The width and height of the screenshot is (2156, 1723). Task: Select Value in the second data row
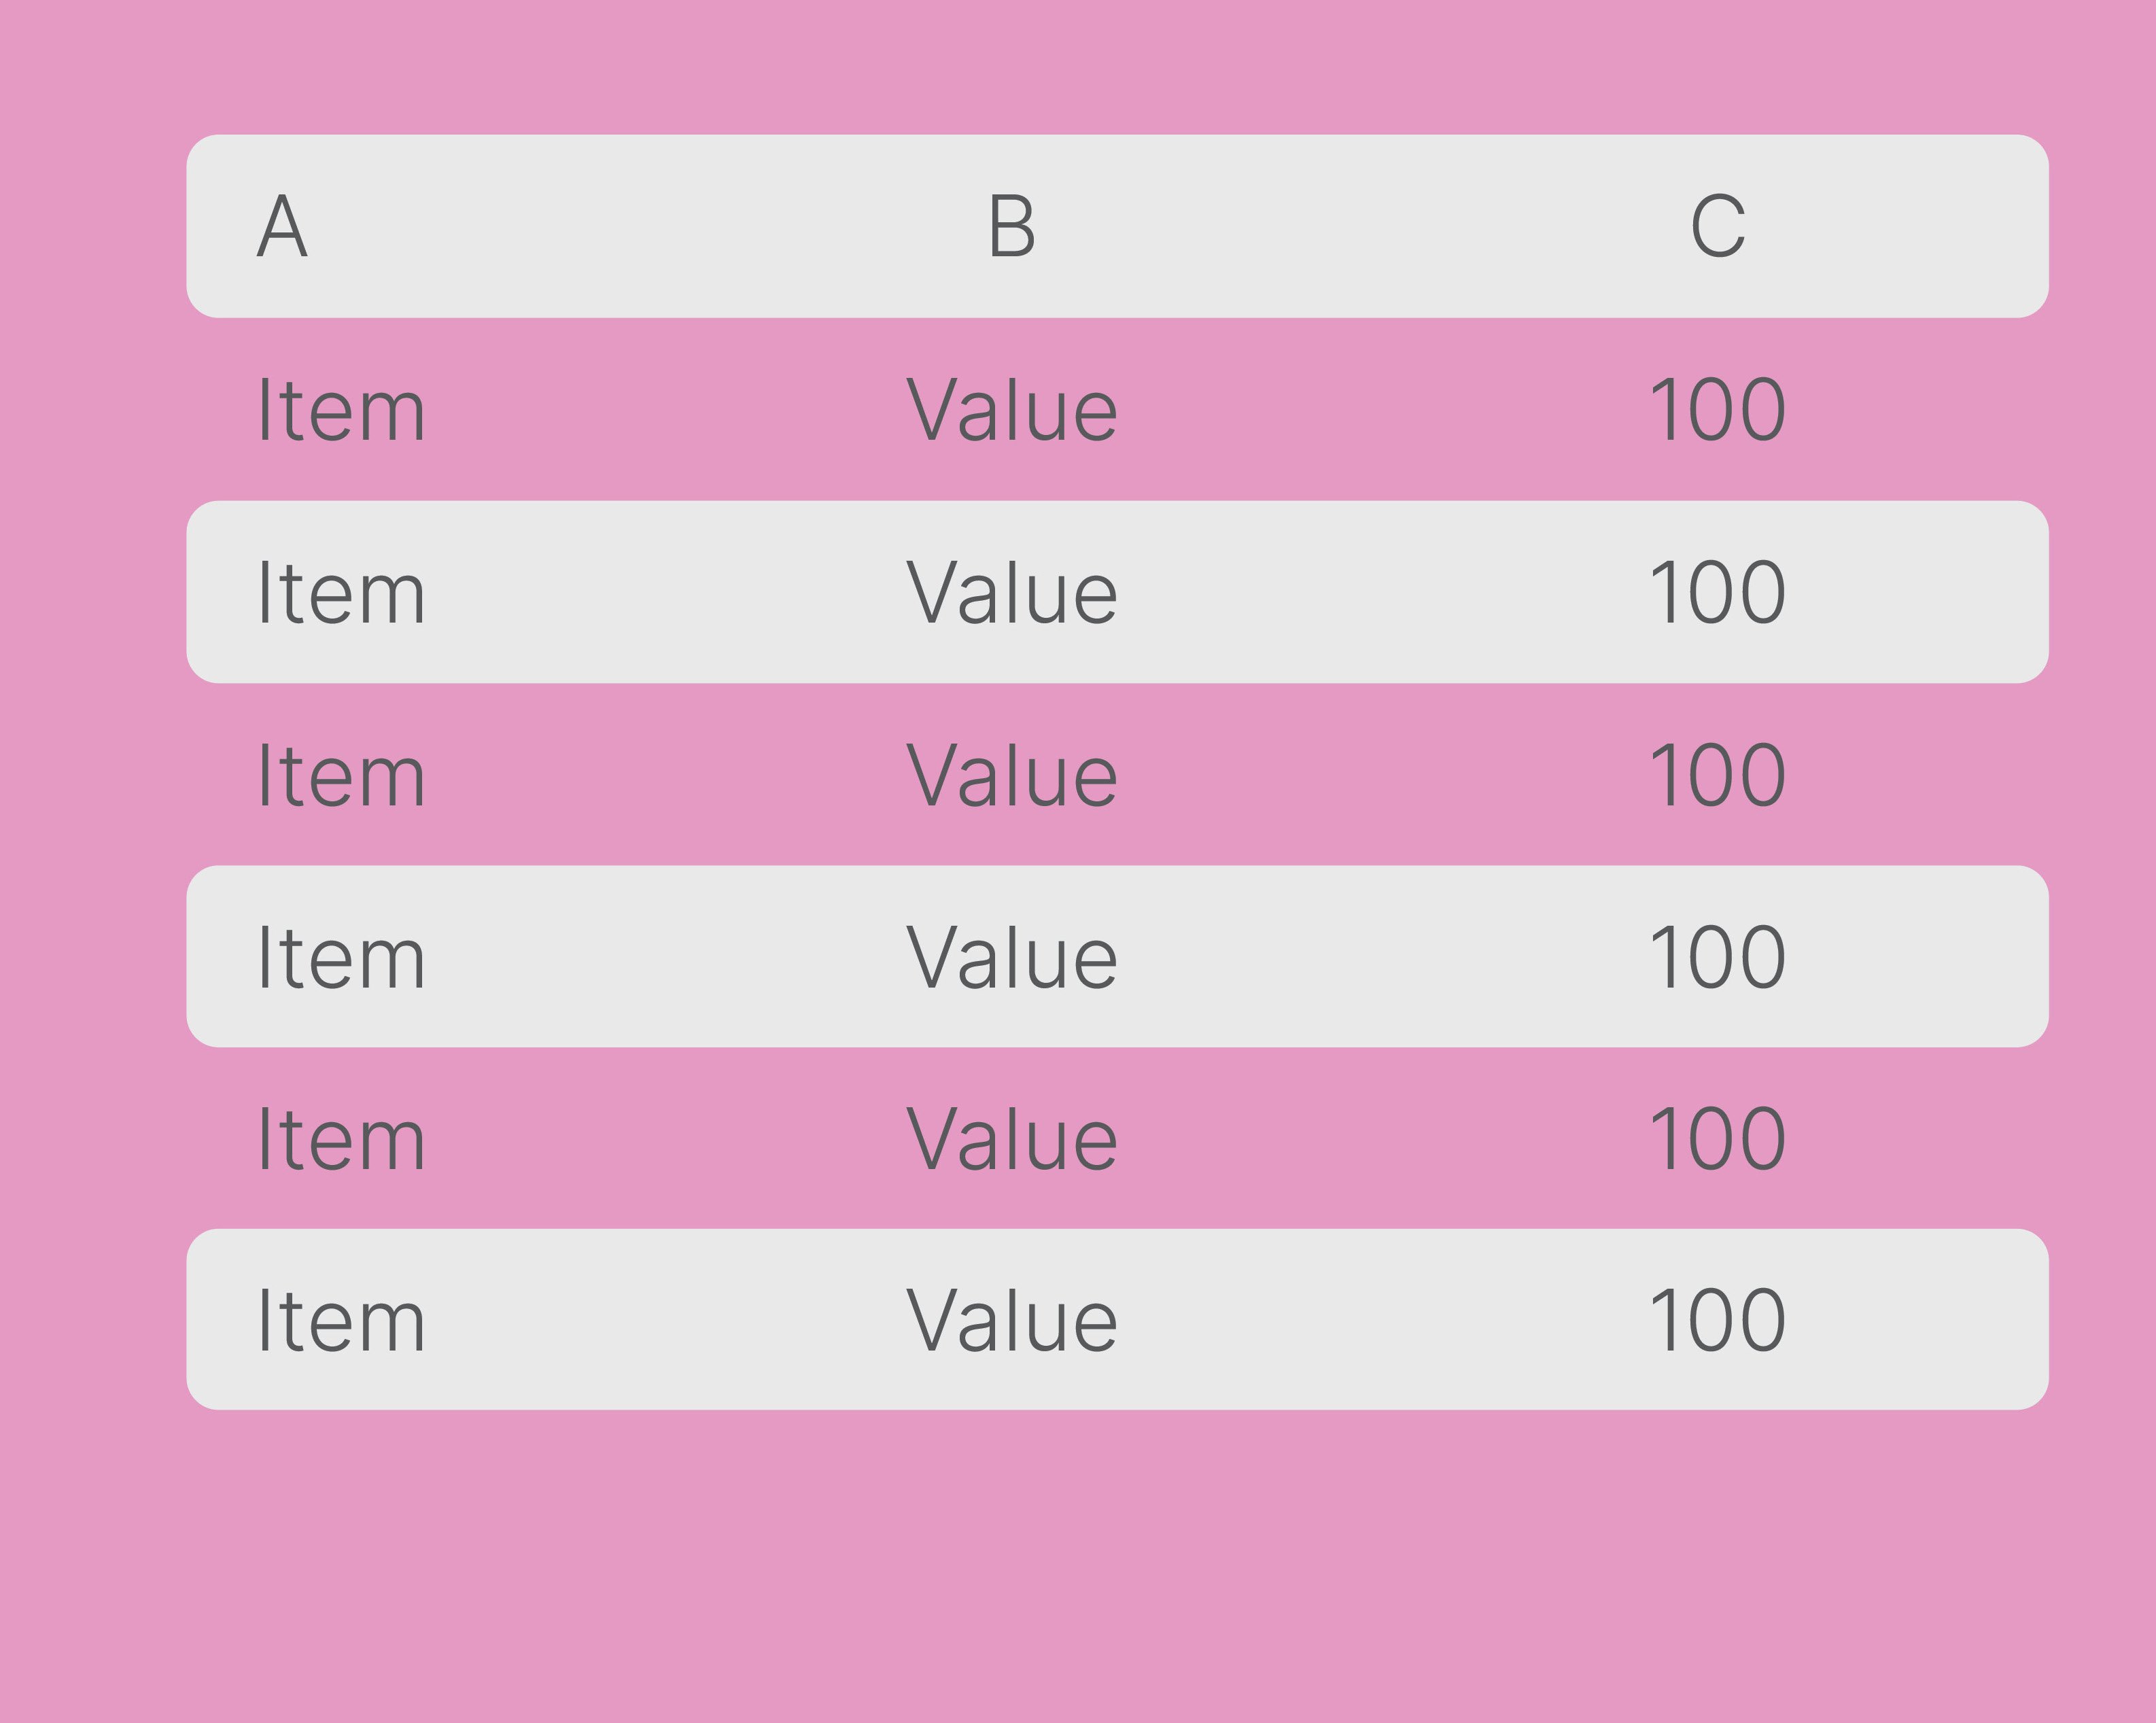tap(1011, 592)
